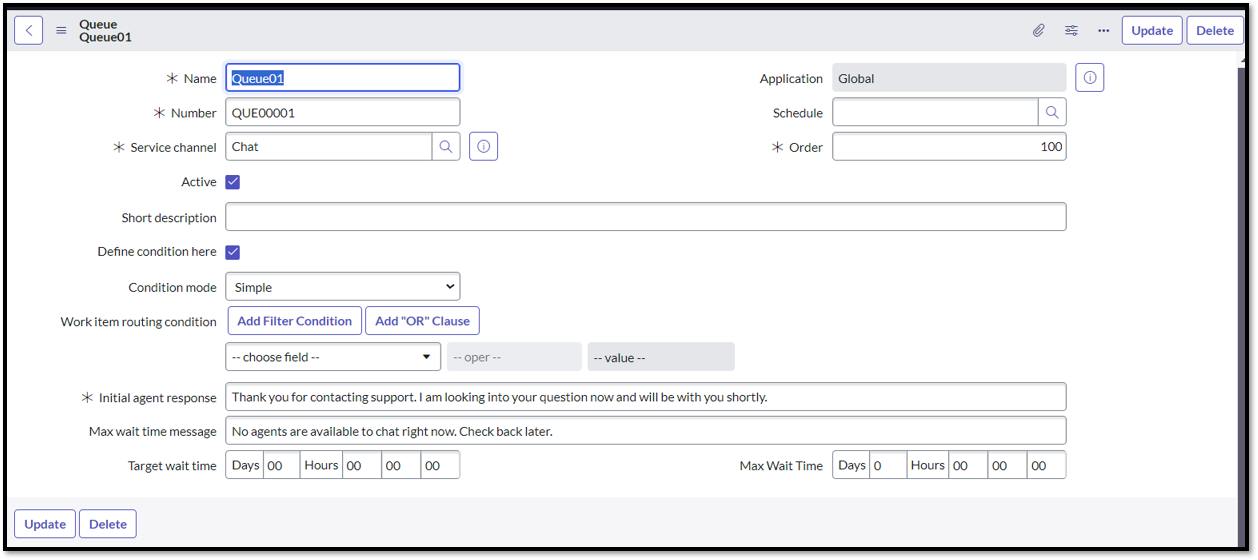Click Delete button in the header
Screen dimensions: 1258x560
(1215, 30)
